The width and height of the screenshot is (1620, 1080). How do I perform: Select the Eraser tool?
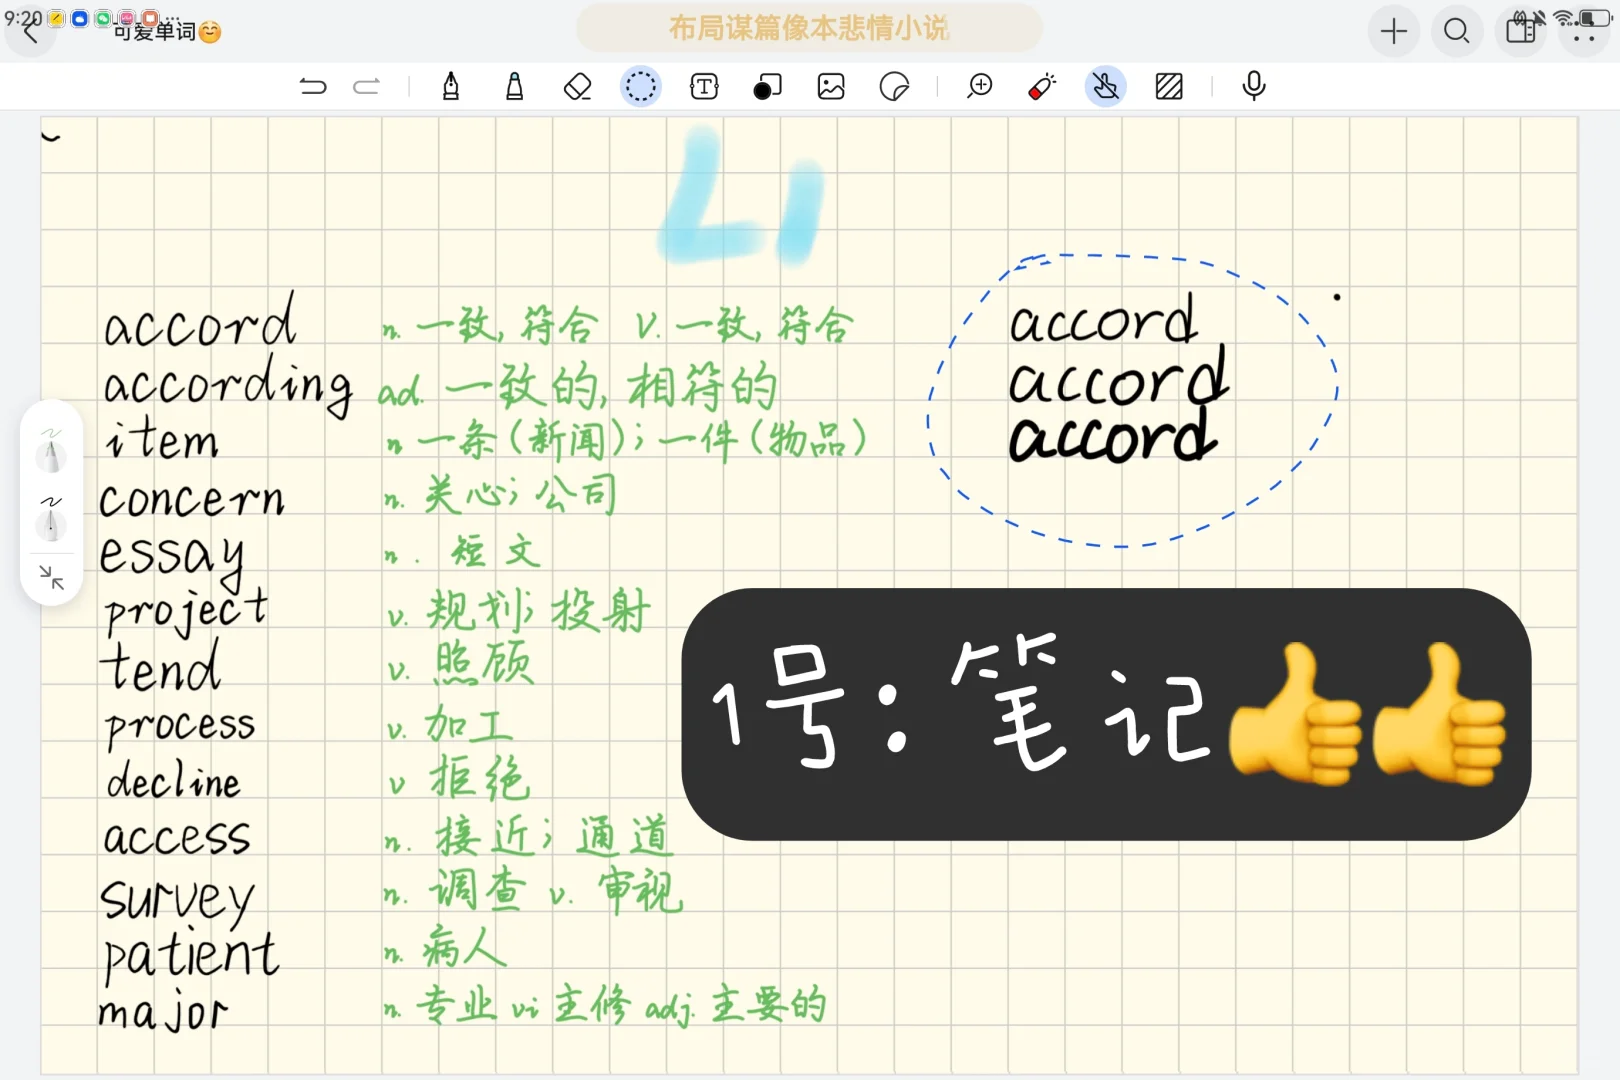coord(578,87)
